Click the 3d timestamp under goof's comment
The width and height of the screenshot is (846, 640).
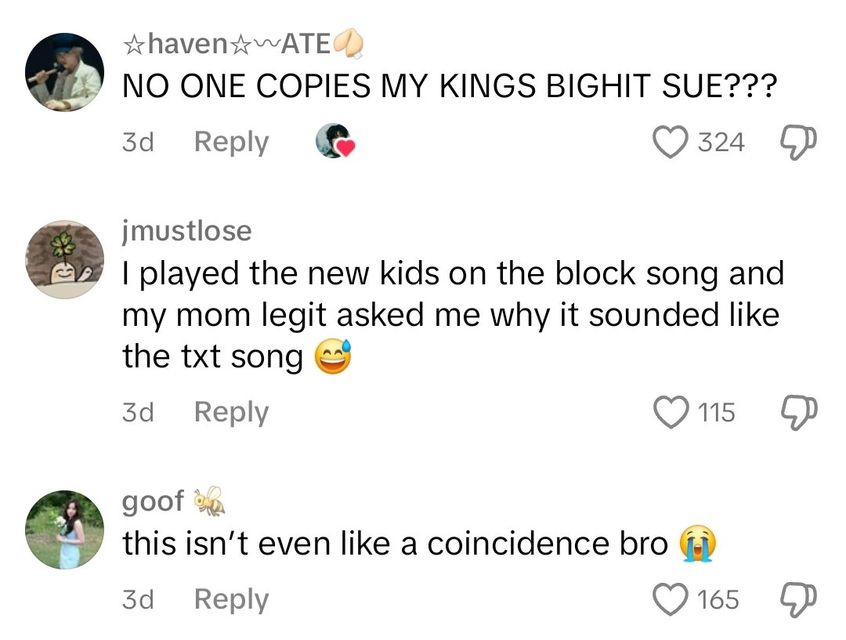click(138, 599)
